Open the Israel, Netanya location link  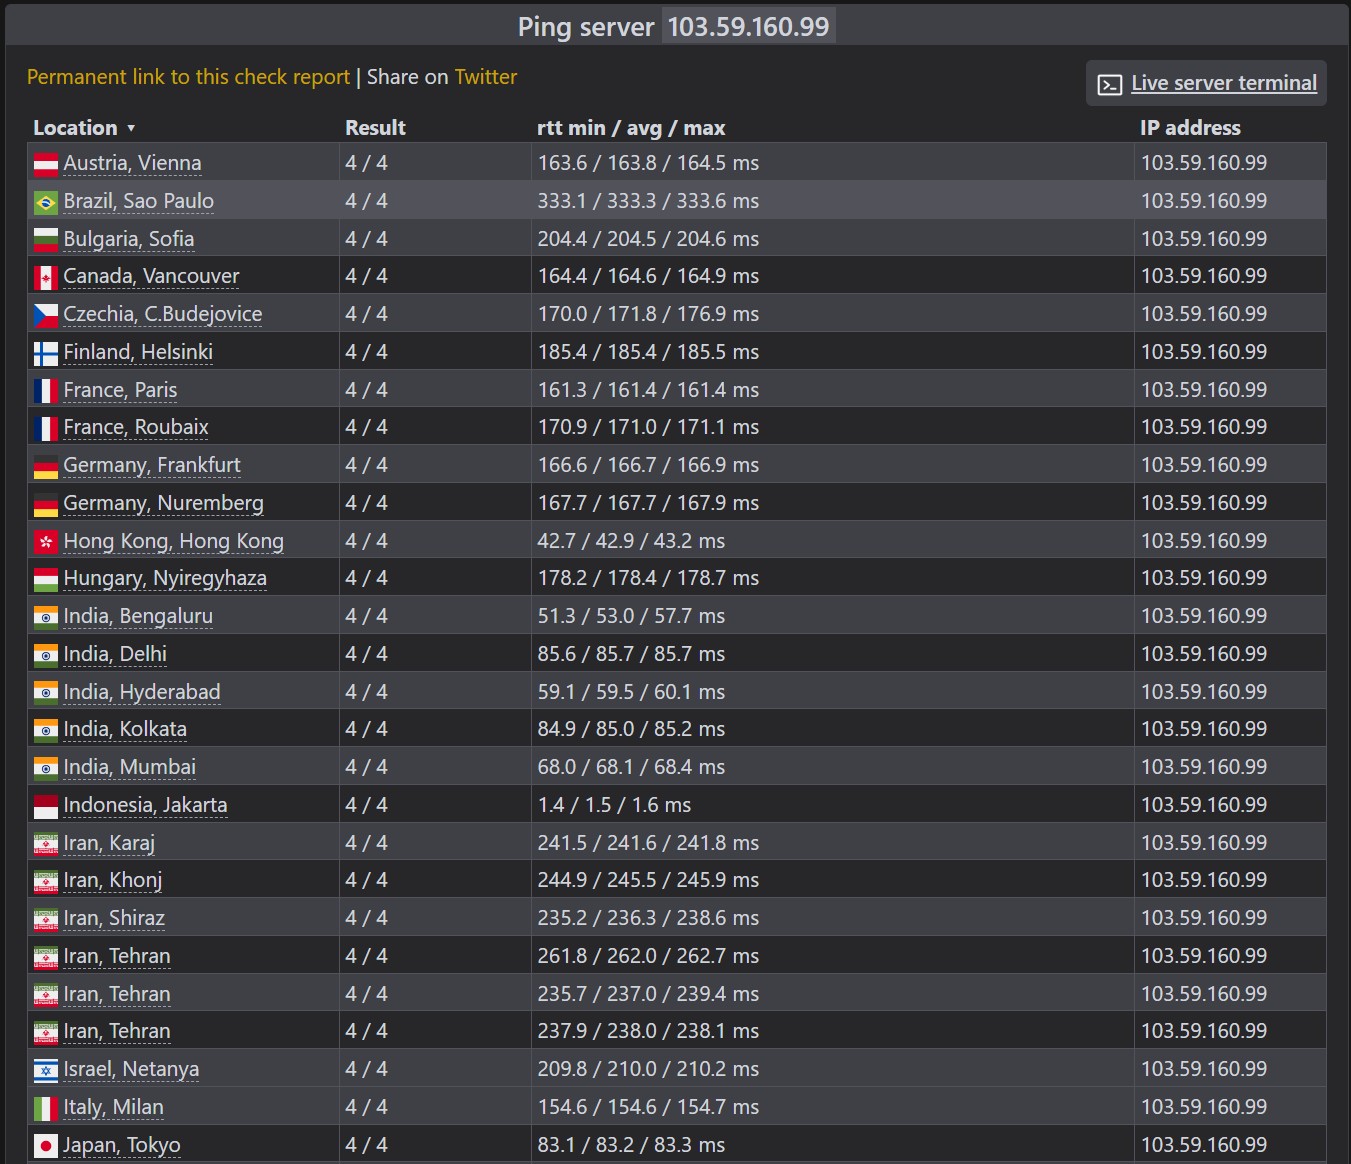coord(131,1069)
